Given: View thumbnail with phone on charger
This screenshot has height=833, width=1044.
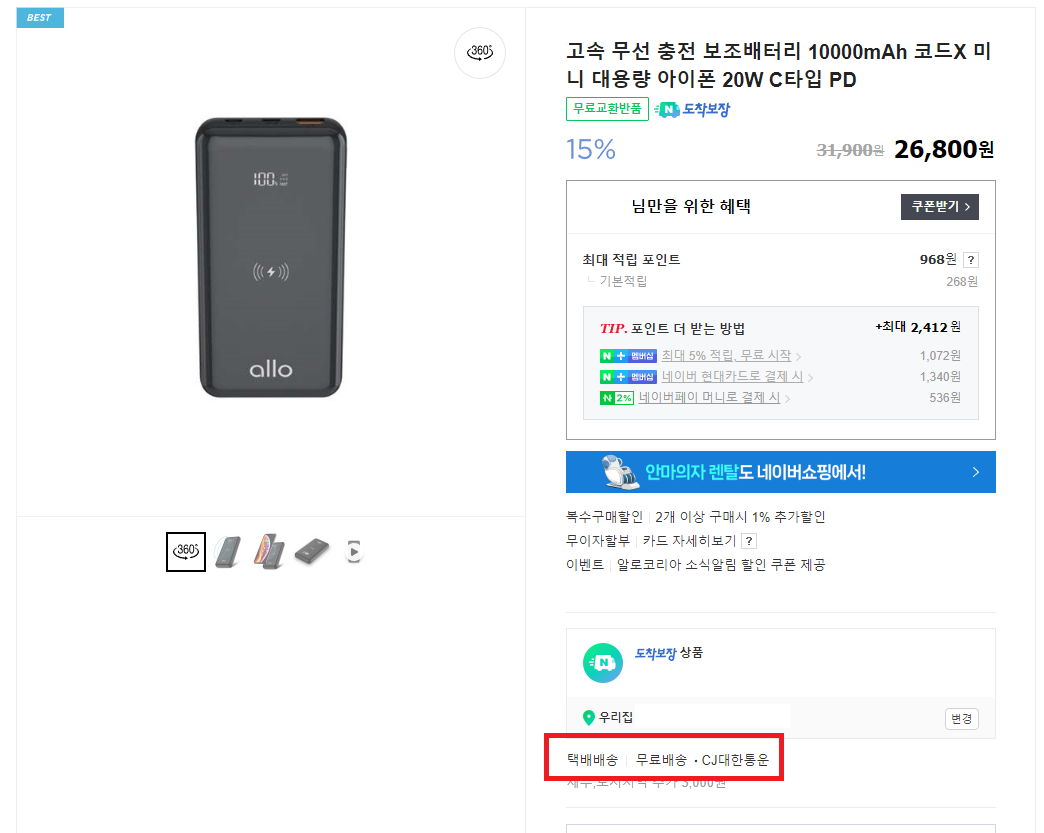Looking at the screenshot, I should (270, 551).
